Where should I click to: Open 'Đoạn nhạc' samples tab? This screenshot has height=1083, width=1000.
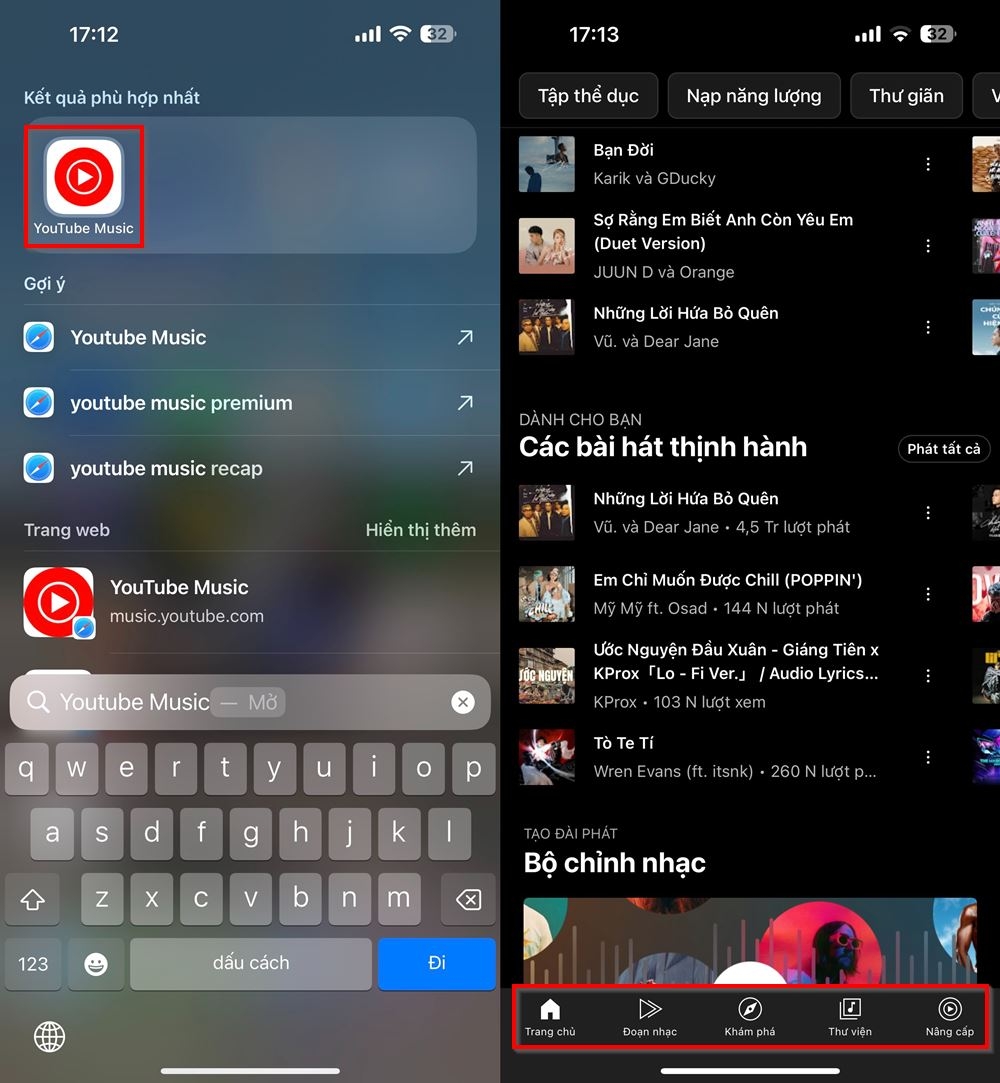(650, 1017)
